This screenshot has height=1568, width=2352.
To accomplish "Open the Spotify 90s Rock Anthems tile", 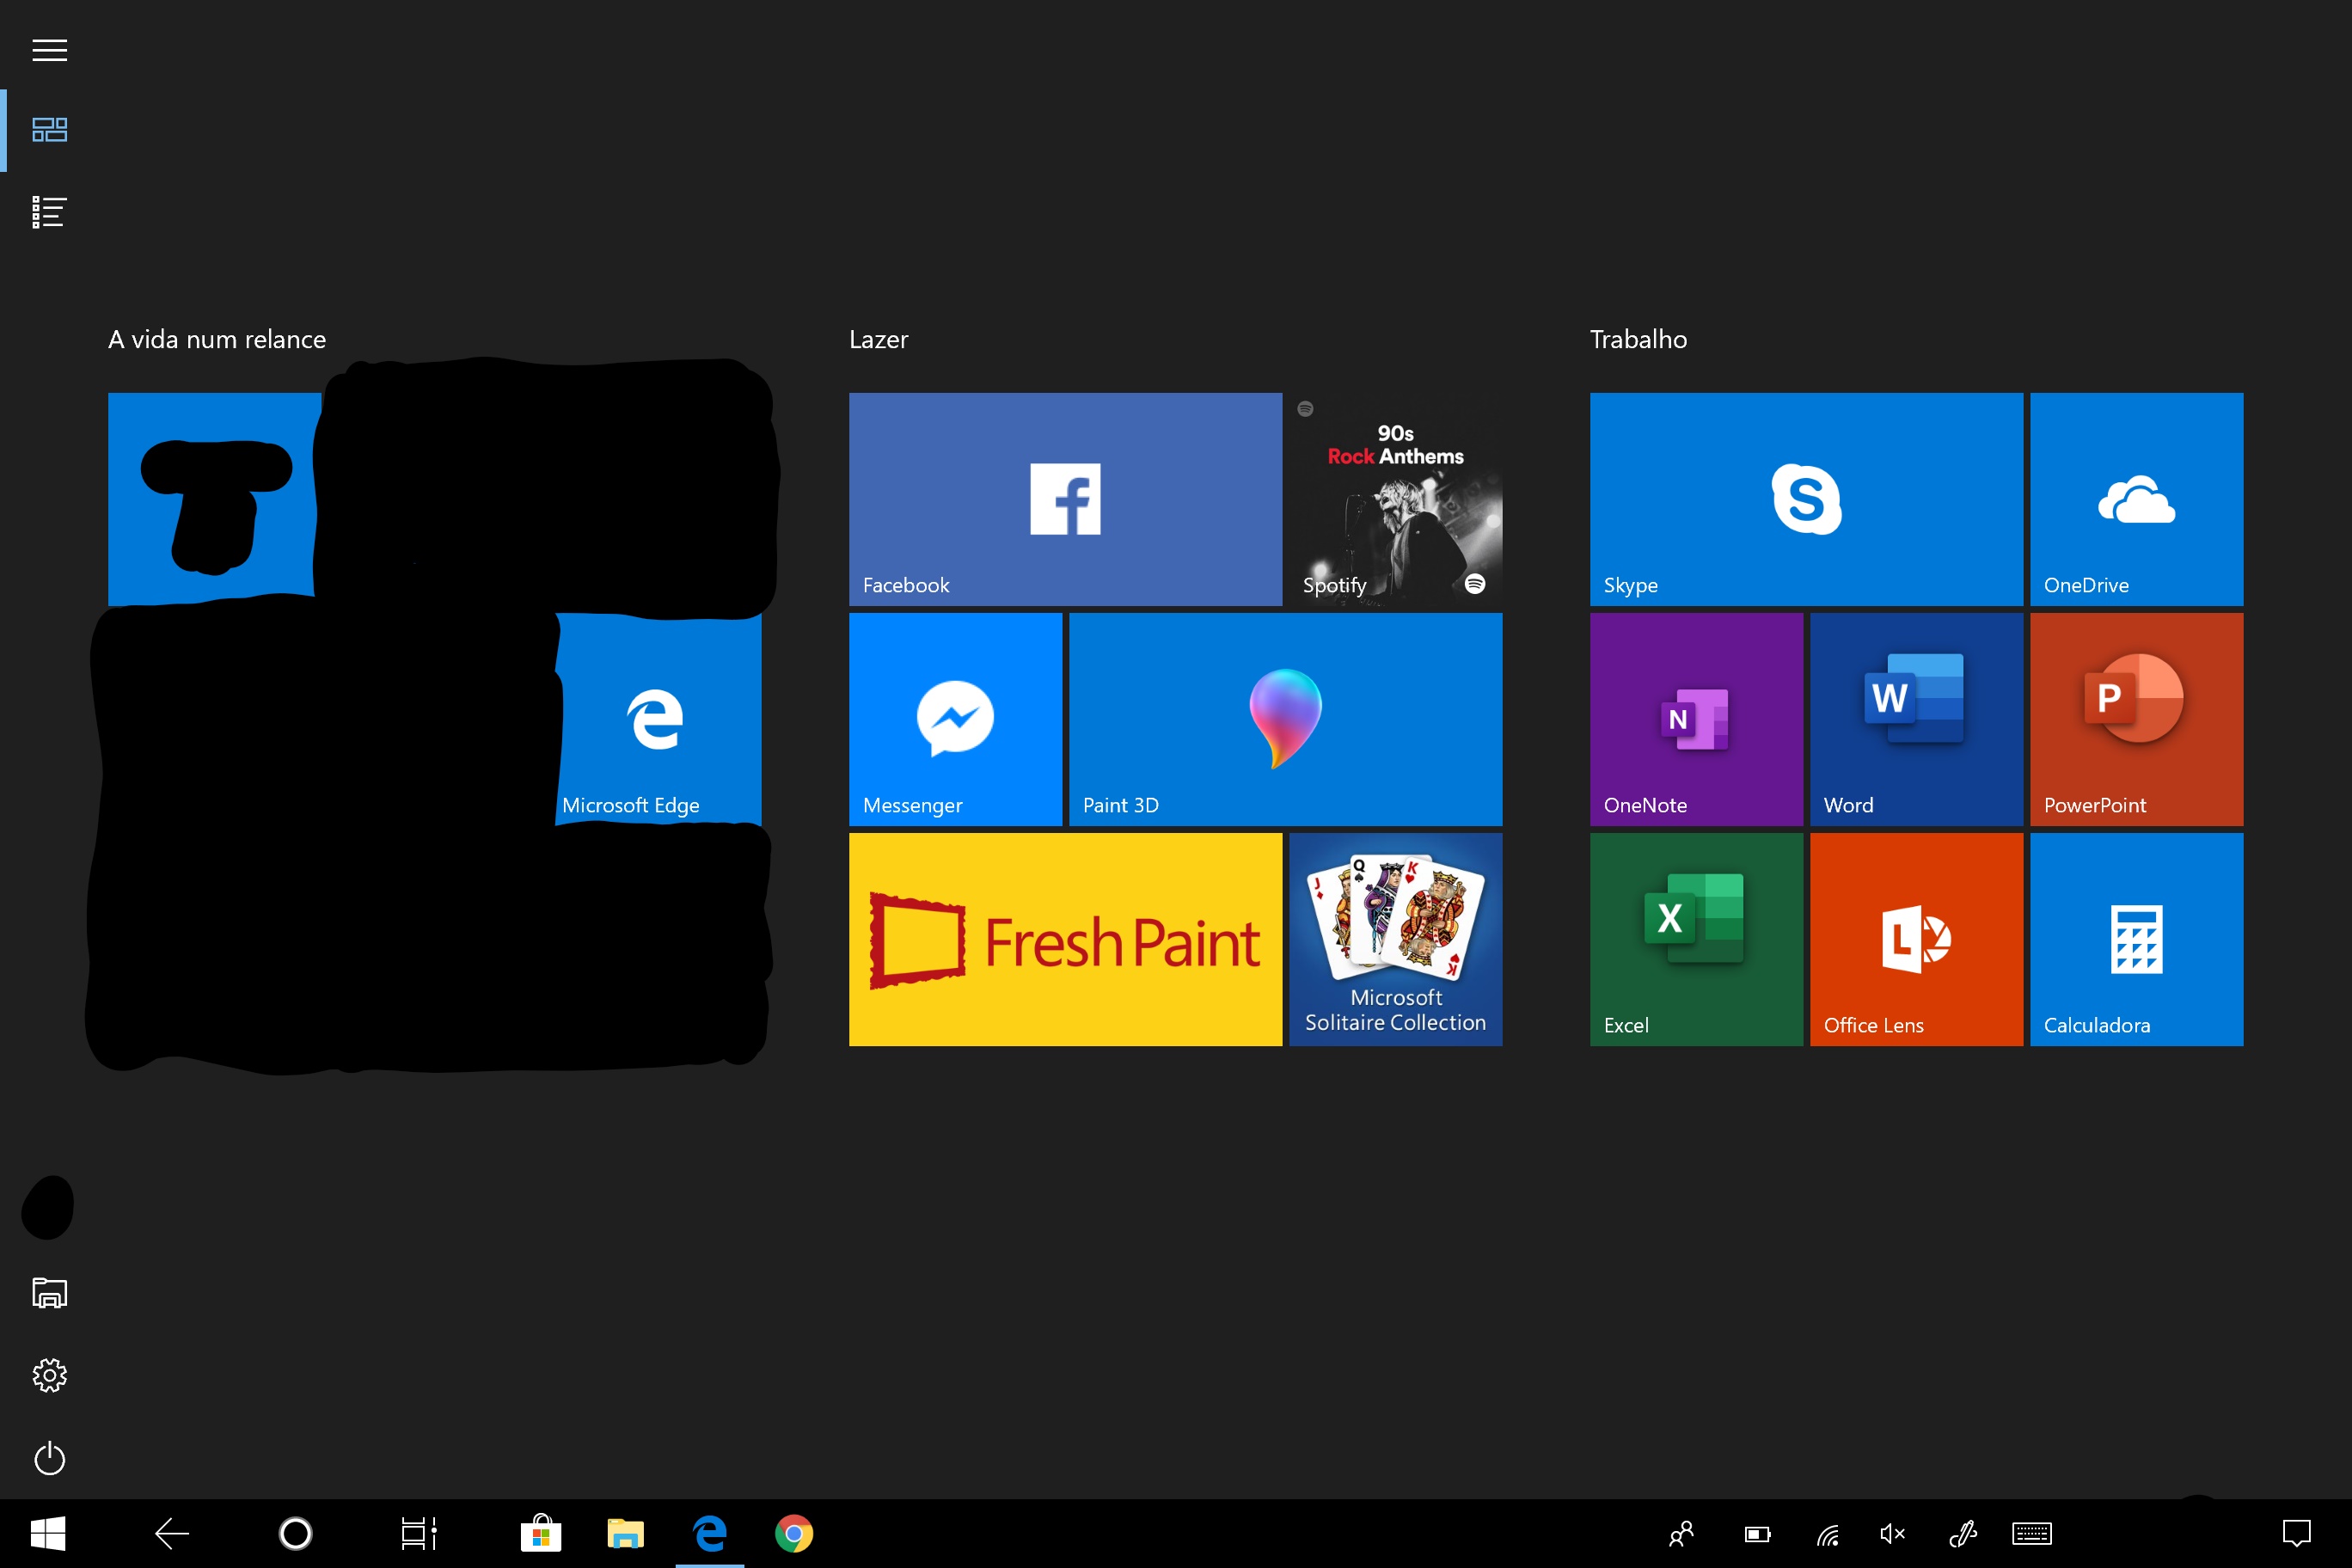I will [1395, 499].
